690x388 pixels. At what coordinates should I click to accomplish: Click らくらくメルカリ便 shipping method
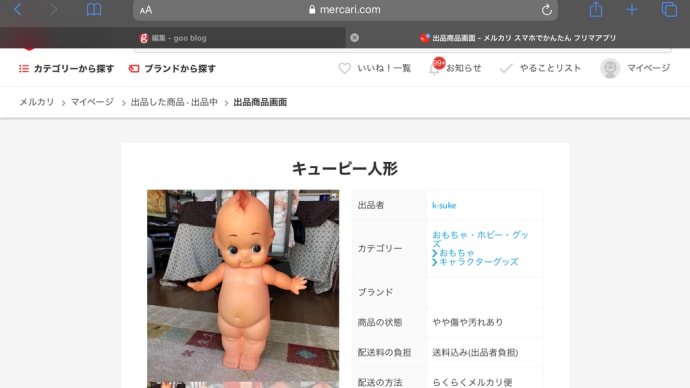[x=472, y=382]
